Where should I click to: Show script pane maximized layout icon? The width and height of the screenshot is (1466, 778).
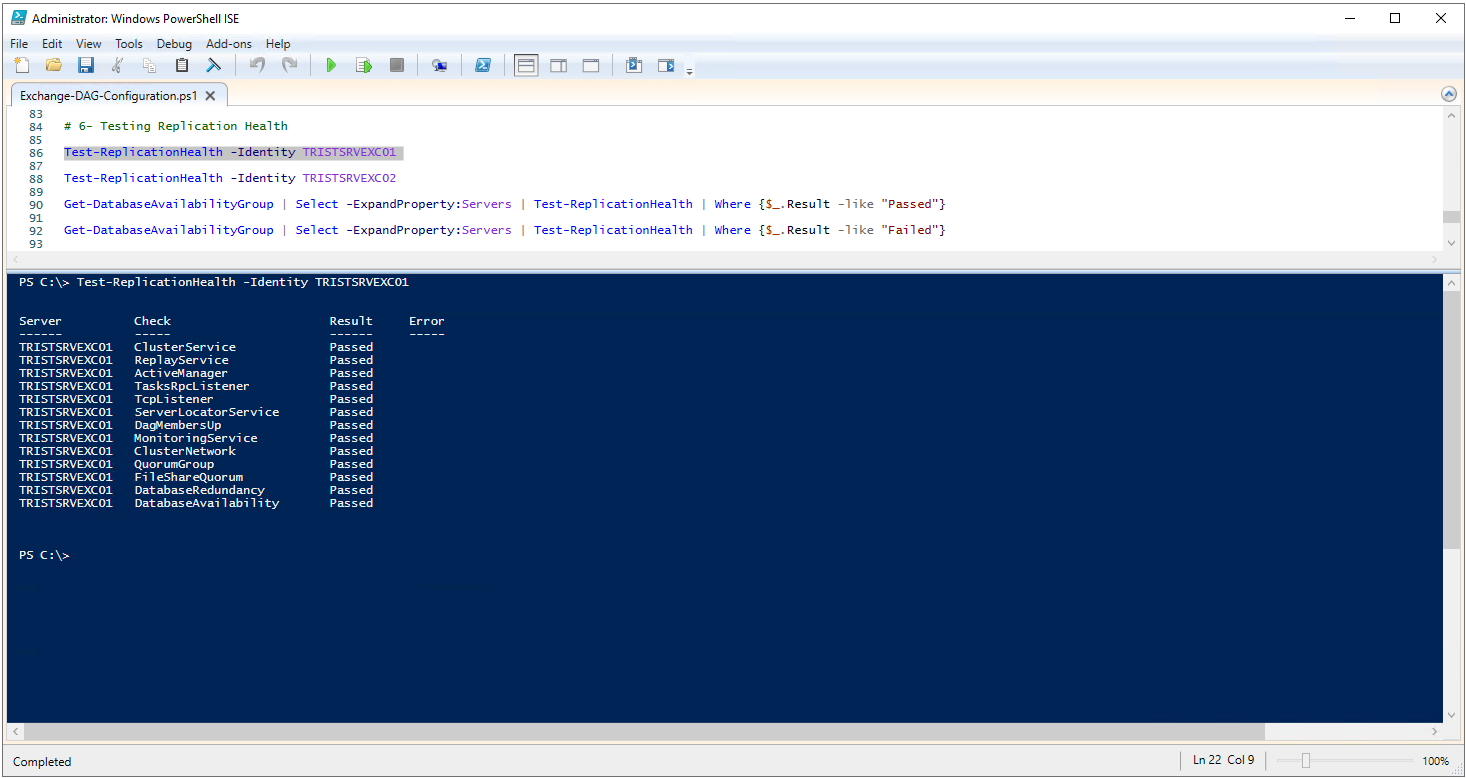(591, 65)
